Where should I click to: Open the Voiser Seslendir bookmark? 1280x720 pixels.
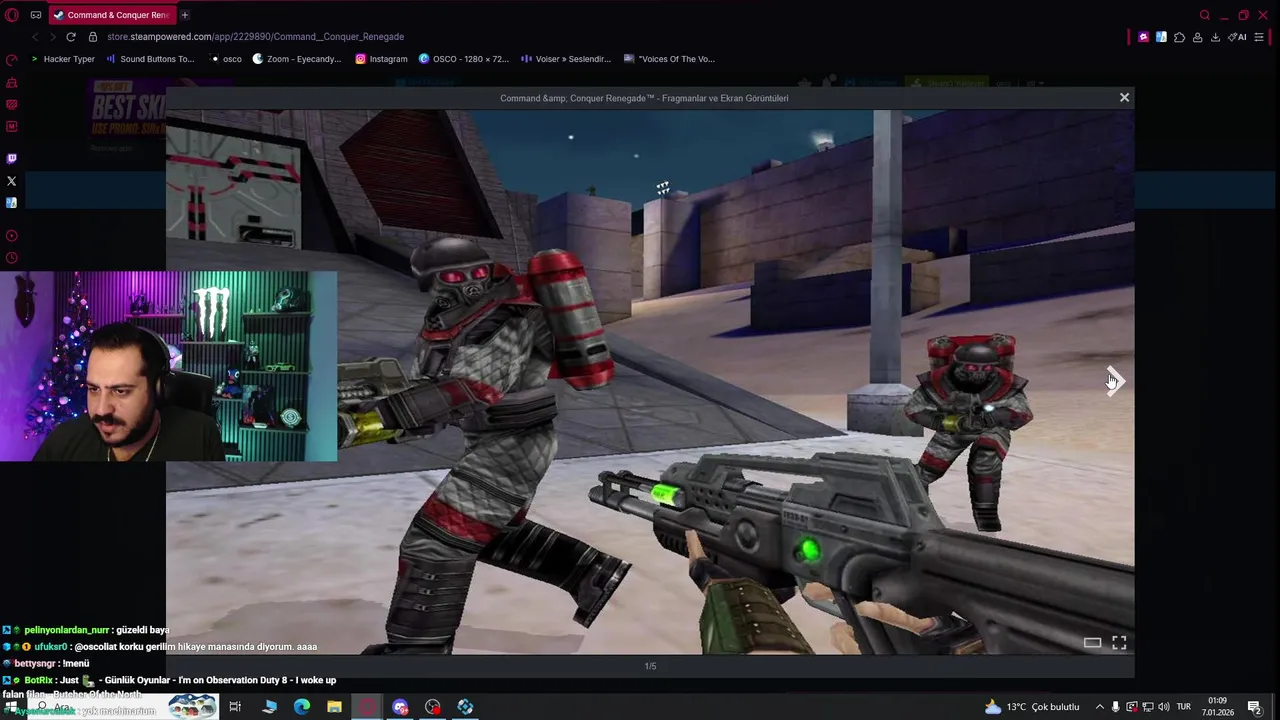click(566, 59)
